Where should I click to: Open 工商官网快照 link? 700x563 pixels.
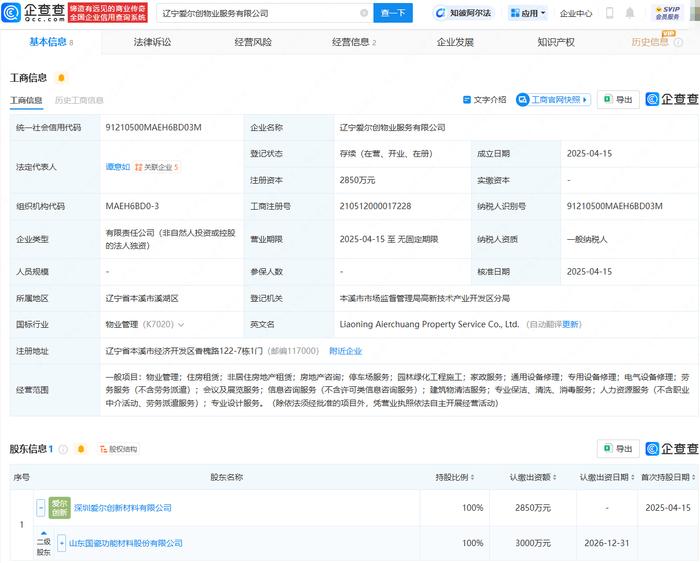pyautogui.click(x=553, y=100)
